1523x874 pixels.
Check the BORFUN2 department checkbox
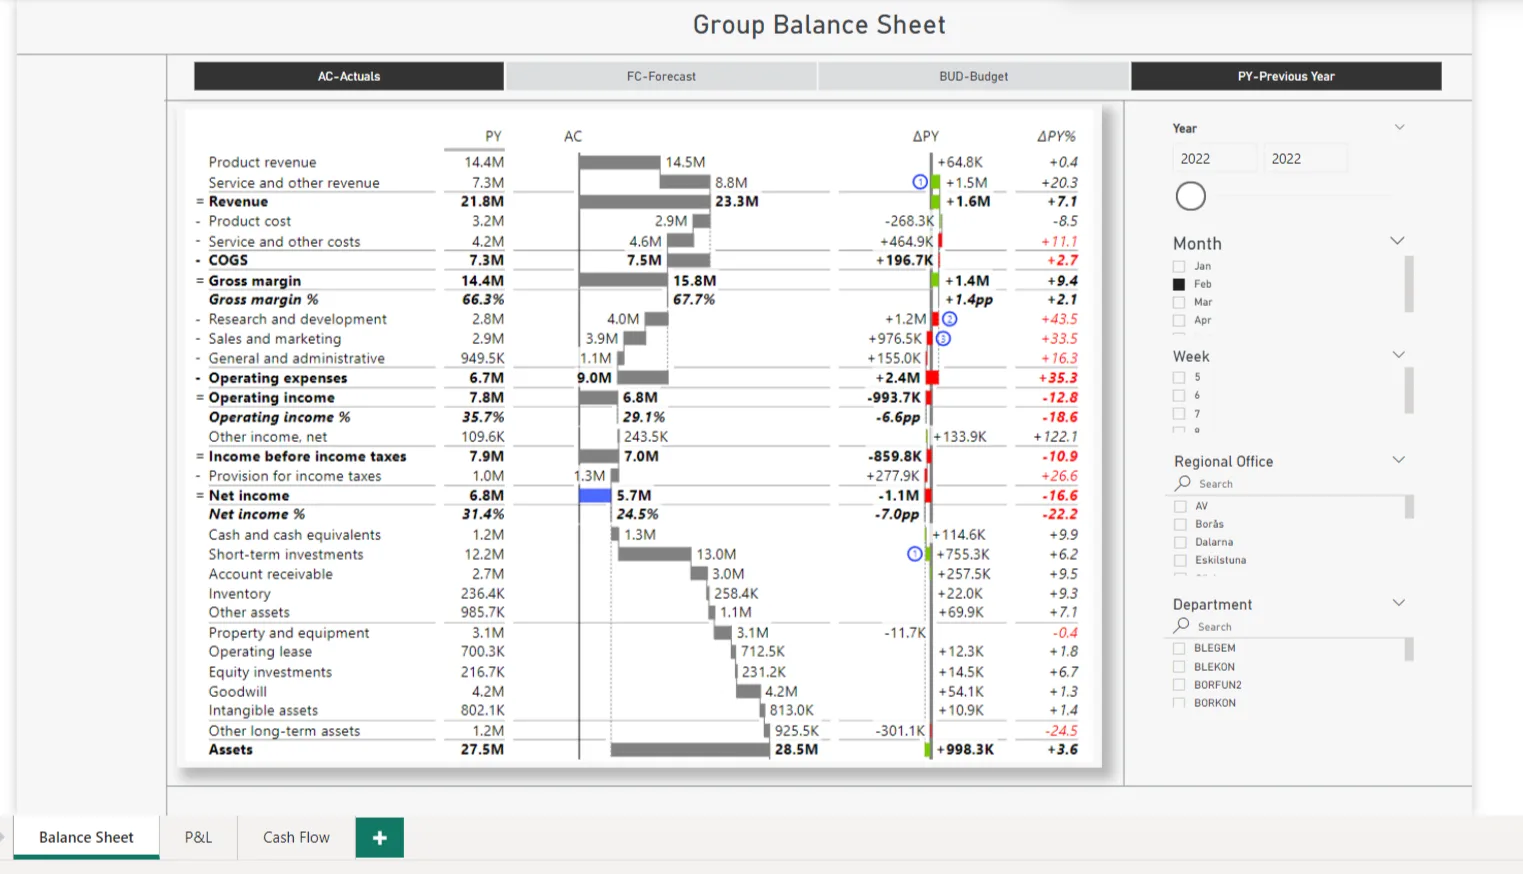coord(1179,685)
